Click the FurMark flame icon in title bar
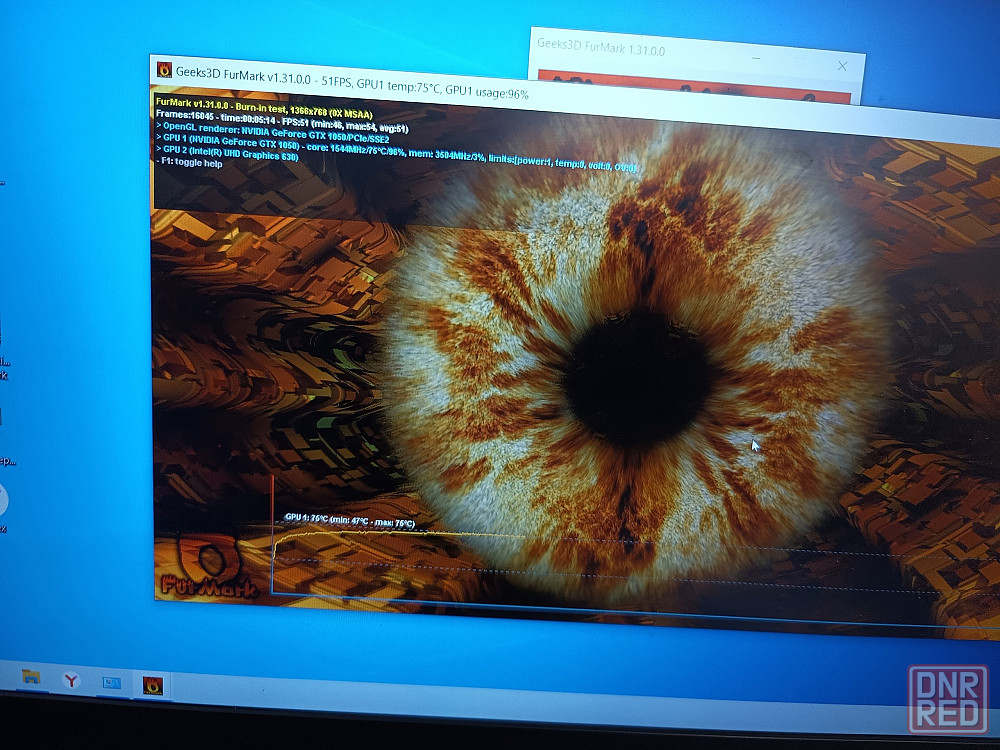 coord(164,70)
